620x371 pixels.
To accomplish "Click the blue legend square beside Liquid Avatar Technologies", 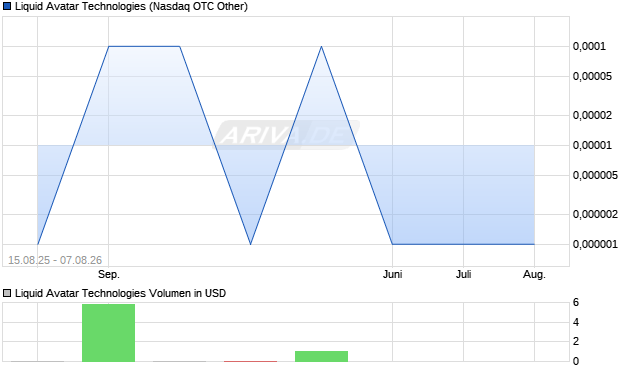I will [7, 7].
